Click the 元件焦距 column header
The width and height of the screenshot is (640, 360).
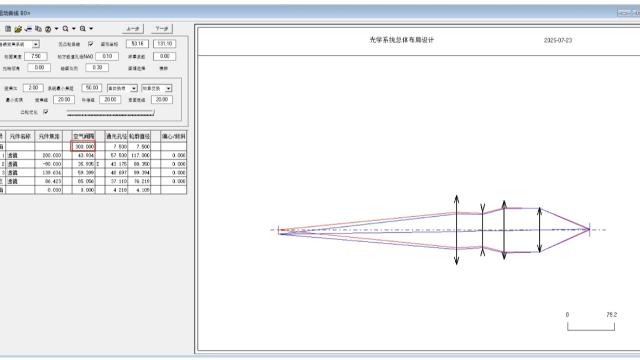[49, 136]
